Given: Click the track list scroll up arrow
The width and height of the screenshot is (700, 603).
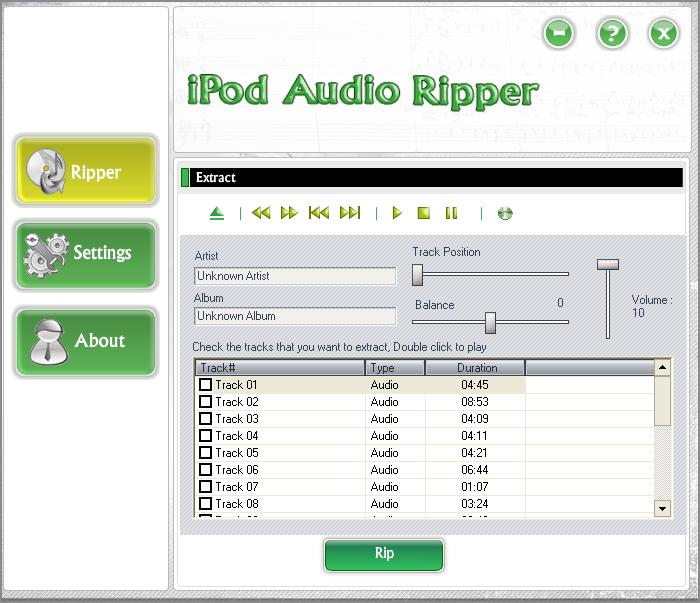Looking at the screenshot, I should coord(662,367).
